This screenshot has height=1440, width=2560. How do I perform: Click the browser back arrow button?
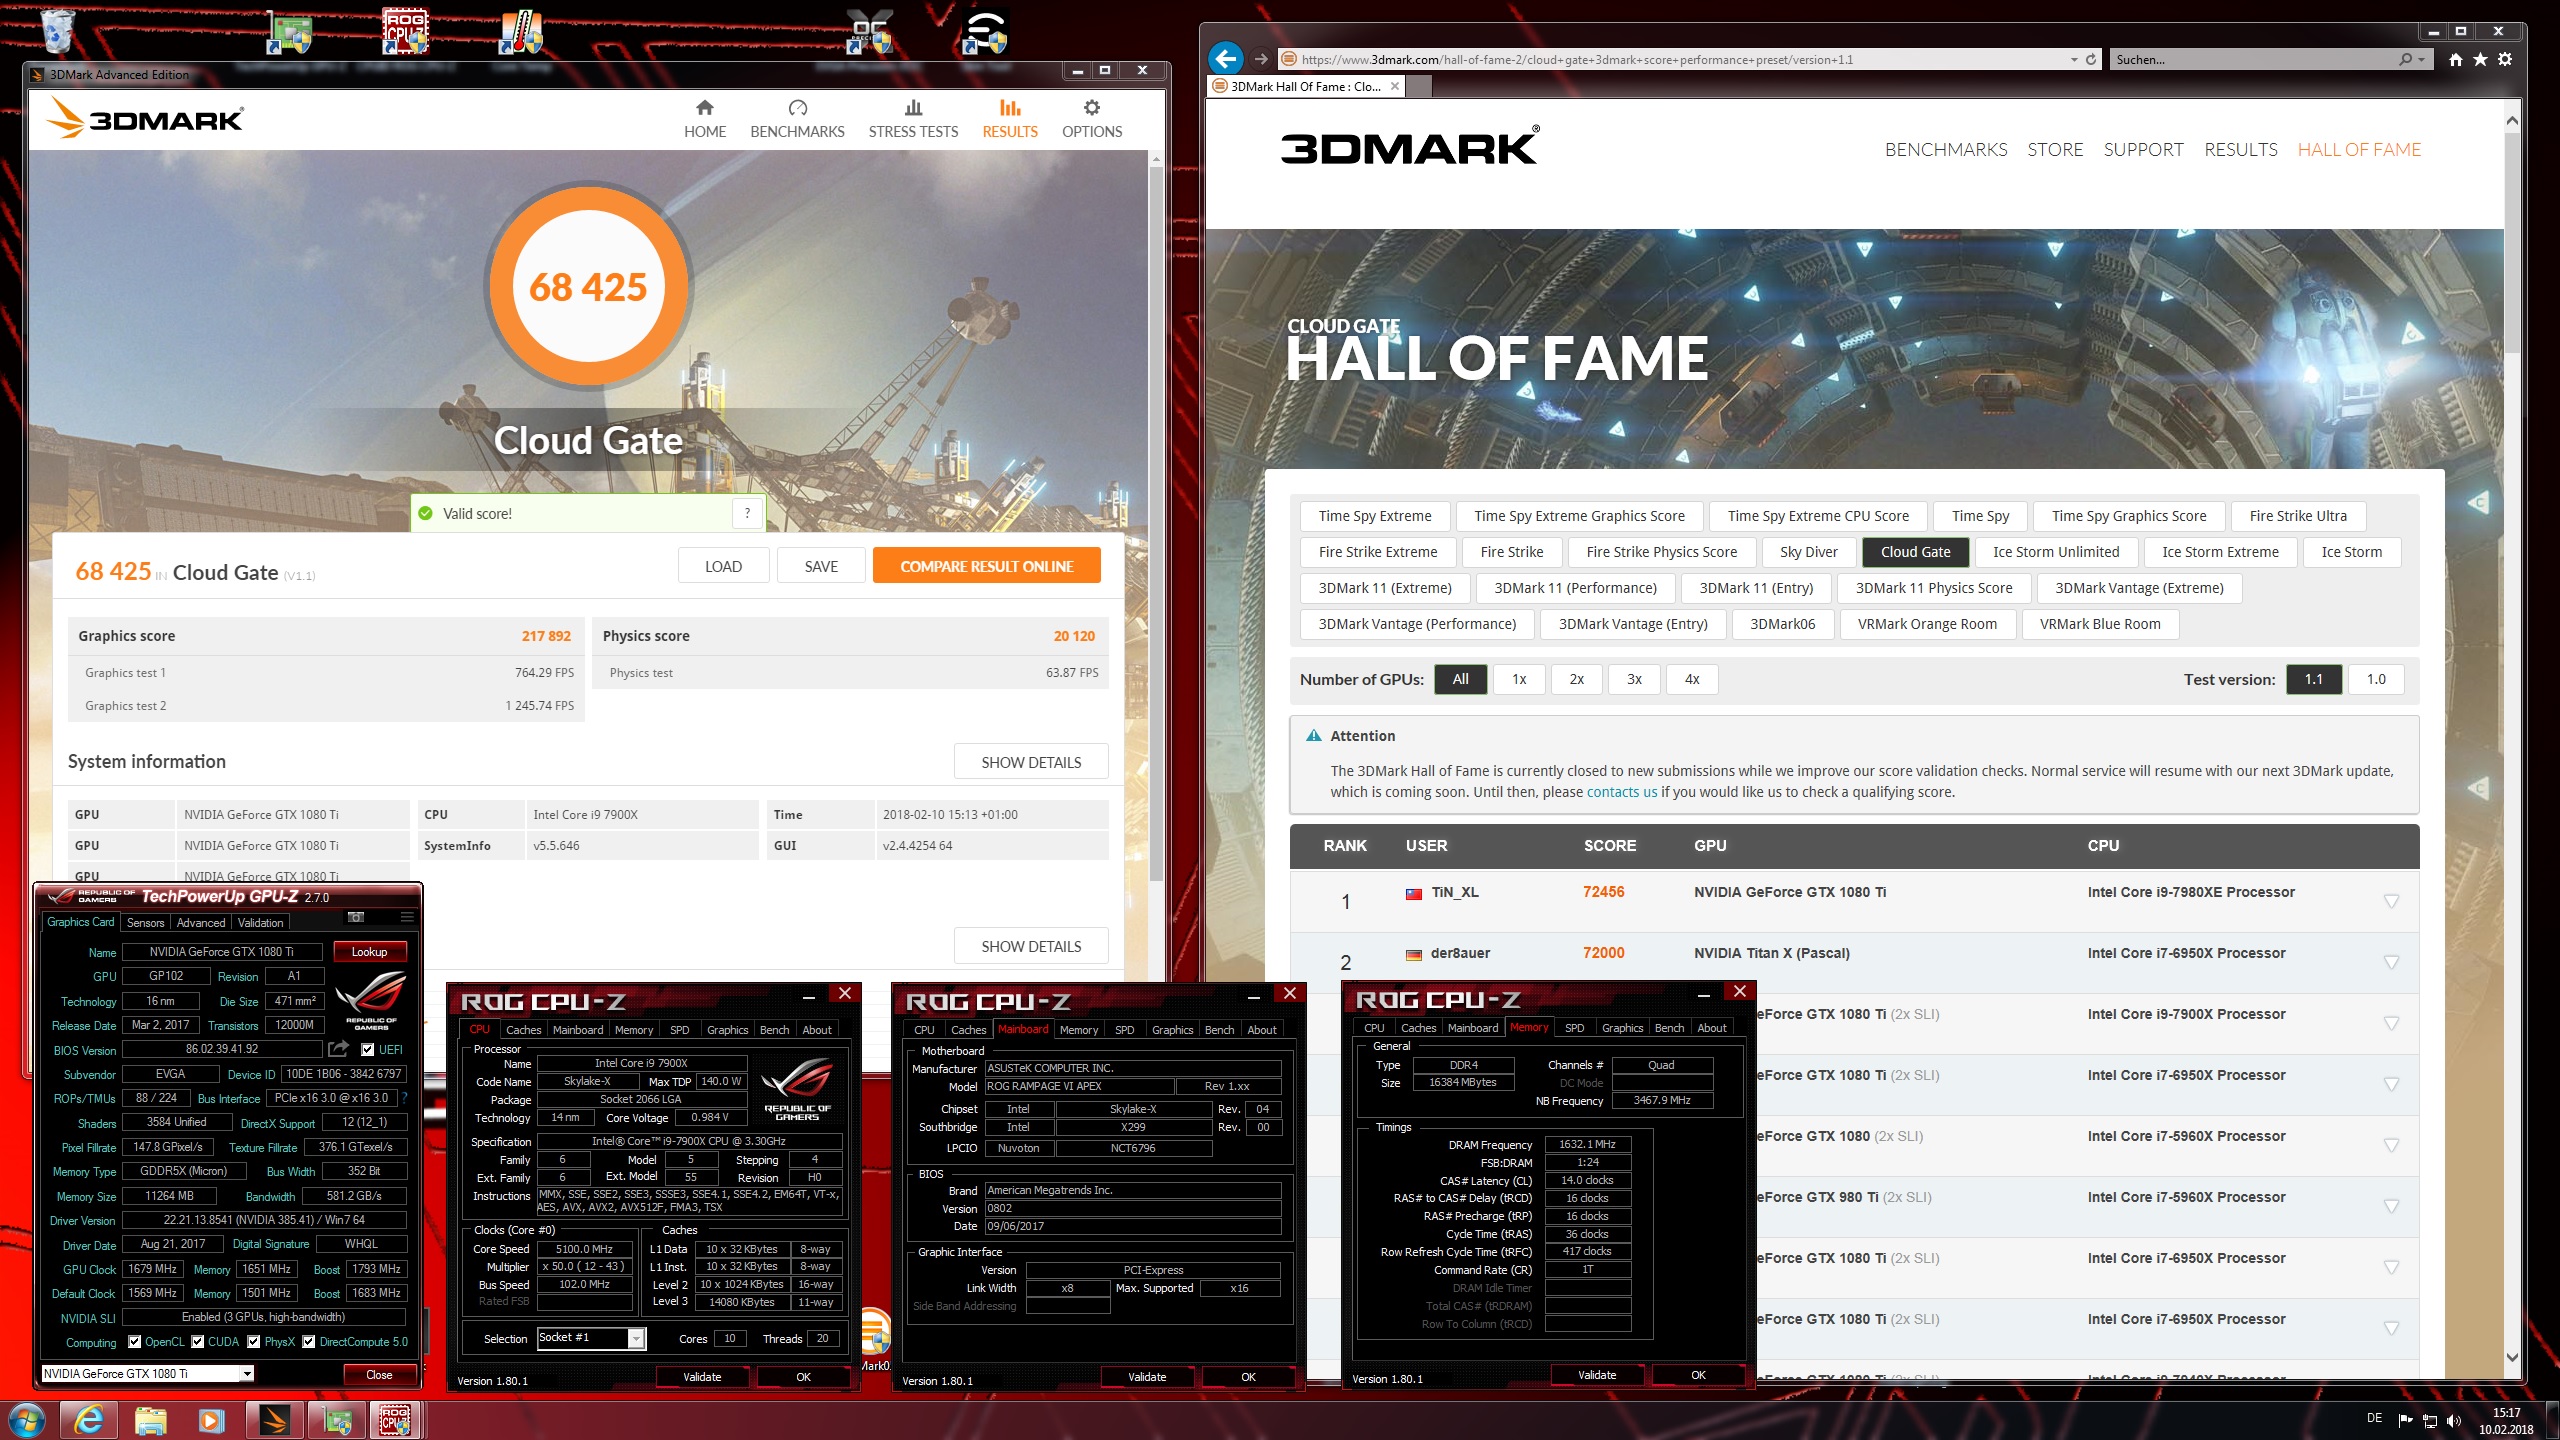pos(1226,59)
